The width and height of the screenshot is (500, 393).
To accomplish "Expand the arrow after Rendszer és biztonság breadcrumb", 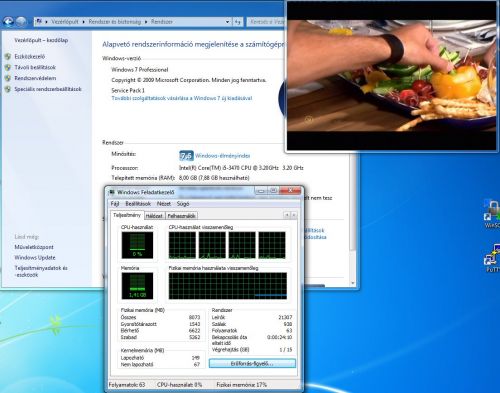I will click(146, 22).
